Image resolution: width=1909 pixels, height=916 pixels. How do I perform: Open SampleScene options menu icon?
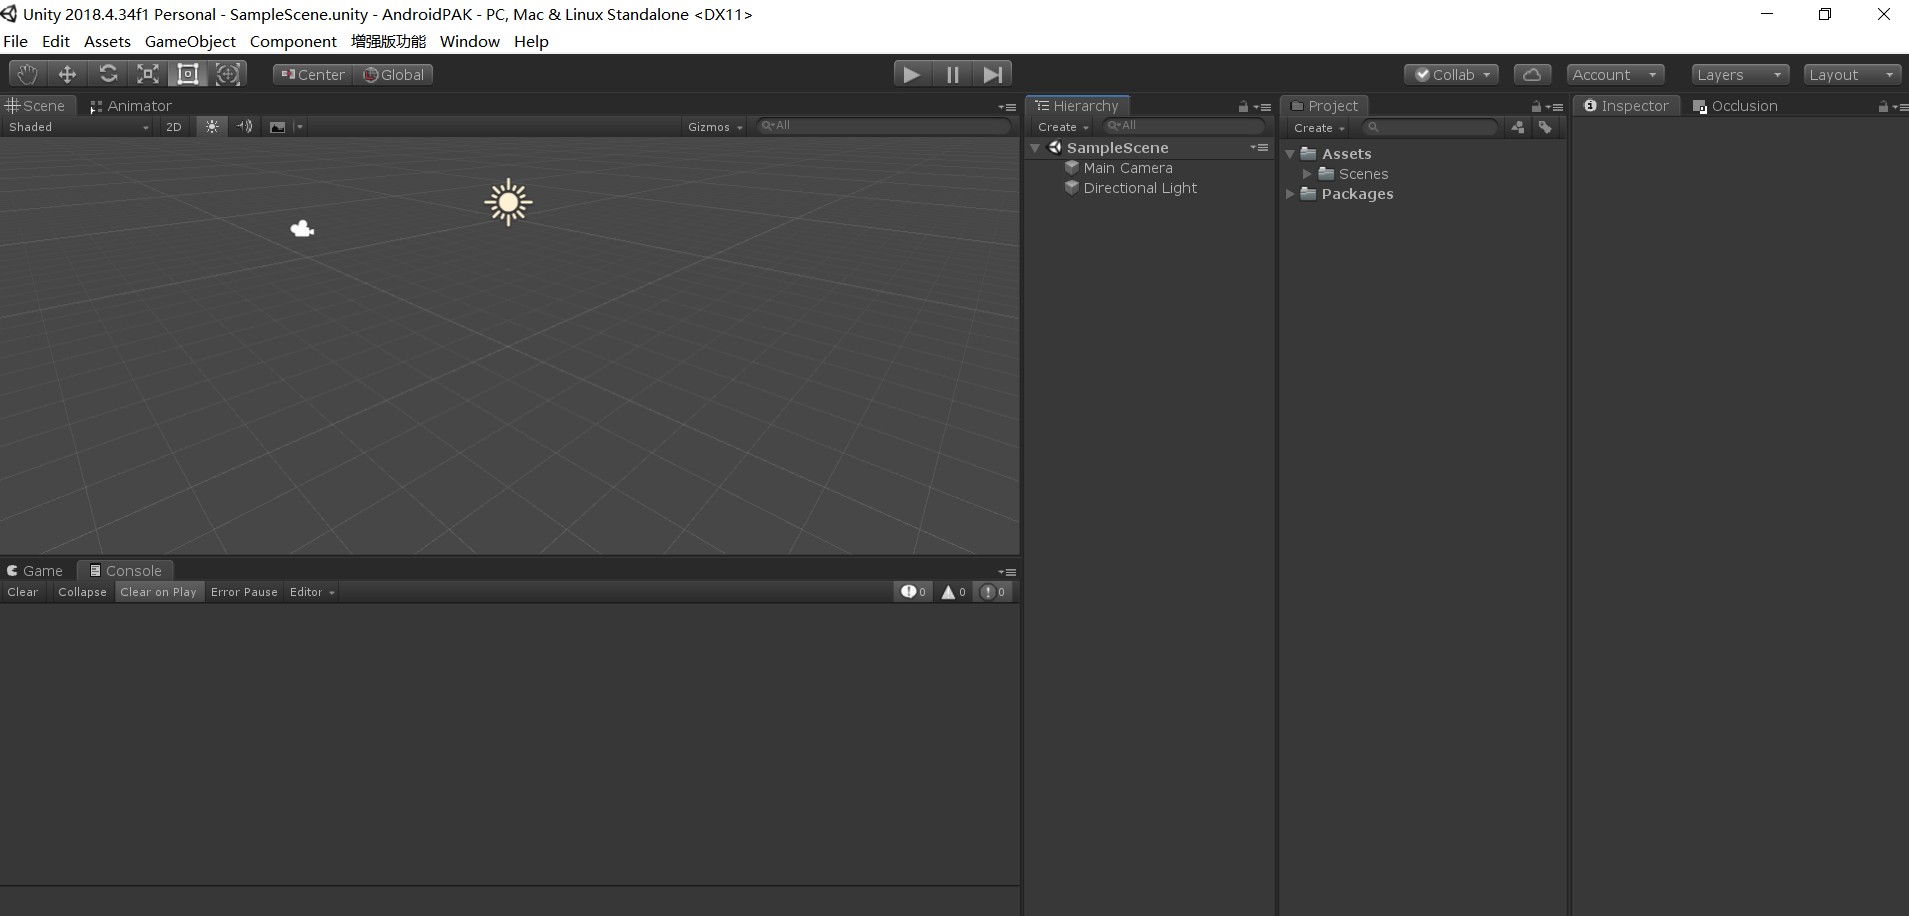1259,148
